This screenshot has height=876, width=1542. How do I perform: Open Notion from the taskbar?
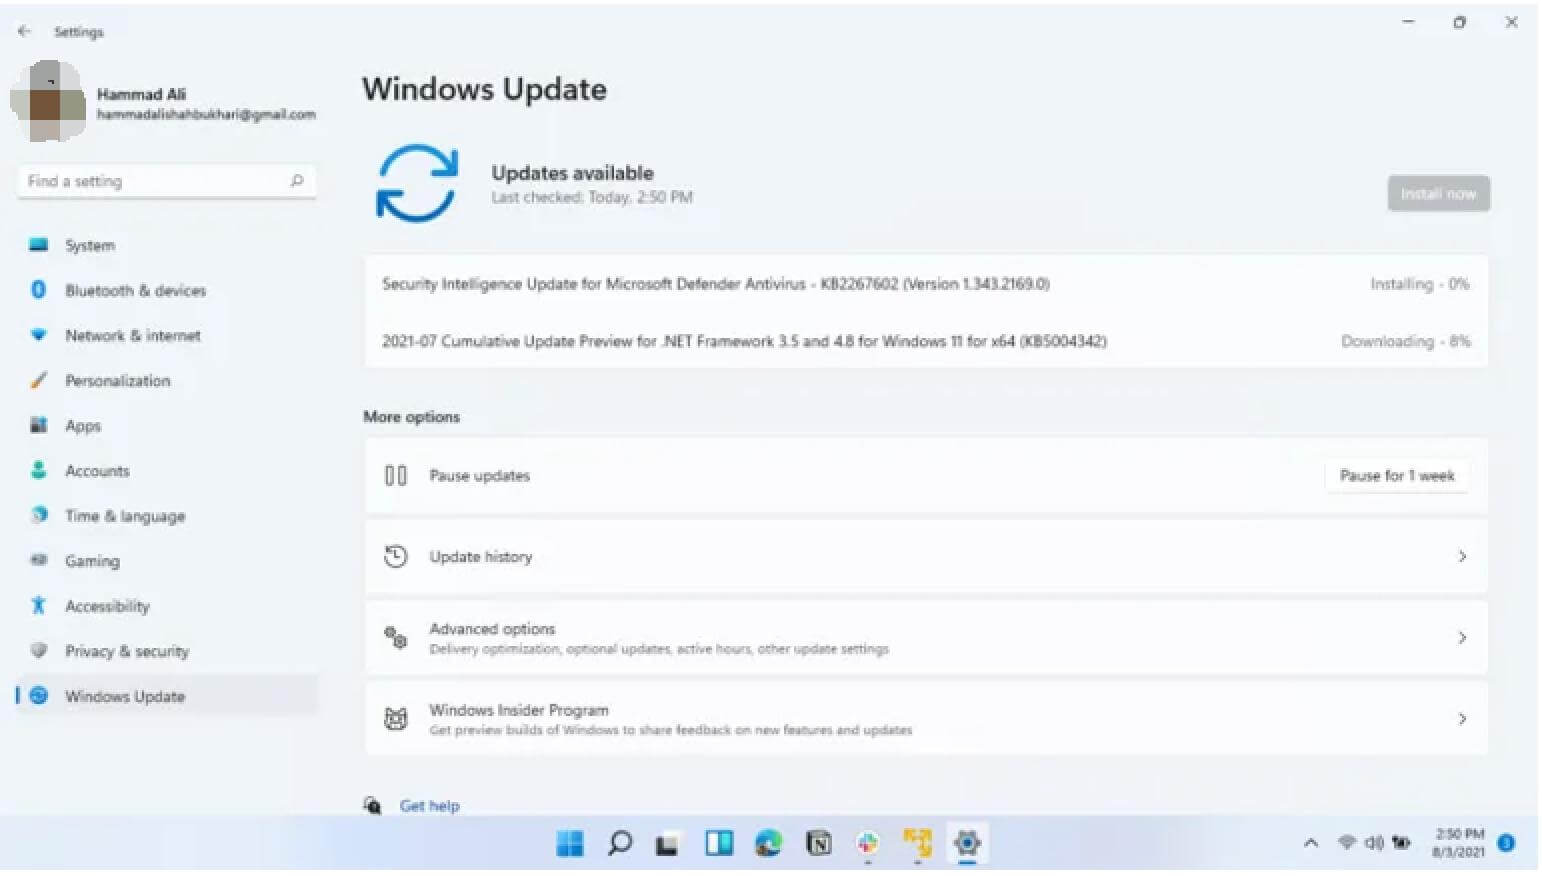pyautogui.click(x=818, y=844)
